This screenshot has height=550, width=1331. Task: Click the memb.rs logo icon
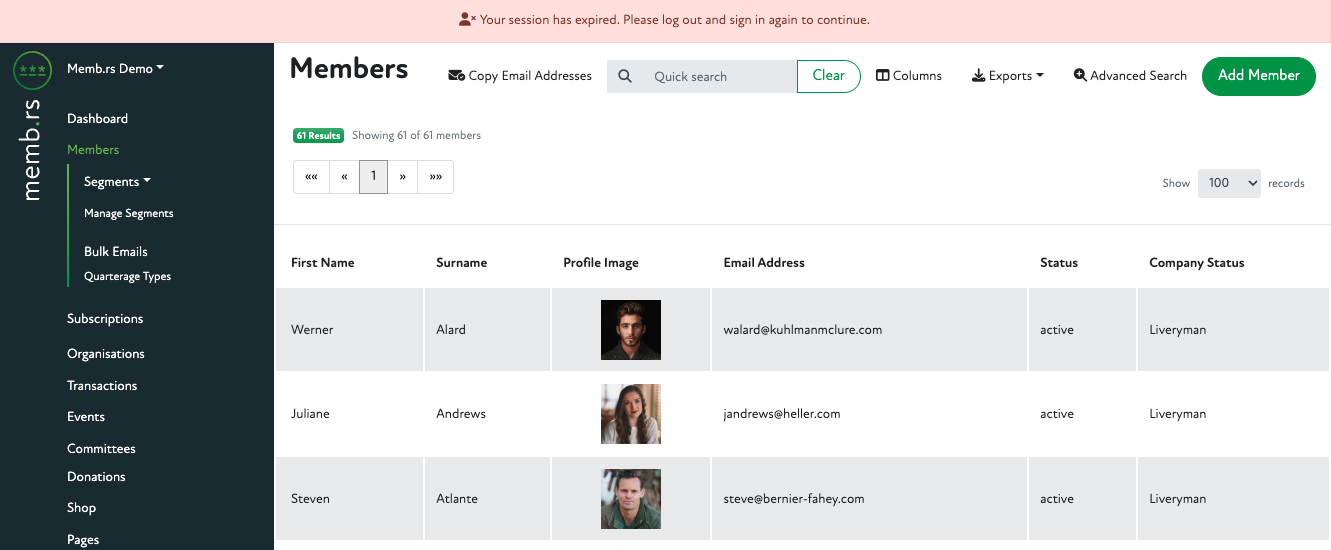32,70
